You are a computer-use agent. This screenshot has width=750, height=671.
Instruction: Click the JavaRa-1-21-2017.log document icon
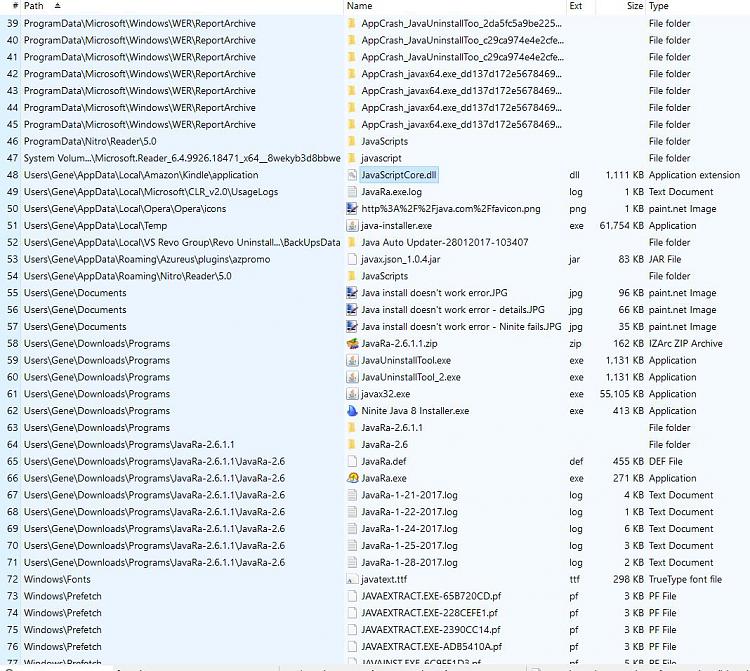[x=352, y=495]
